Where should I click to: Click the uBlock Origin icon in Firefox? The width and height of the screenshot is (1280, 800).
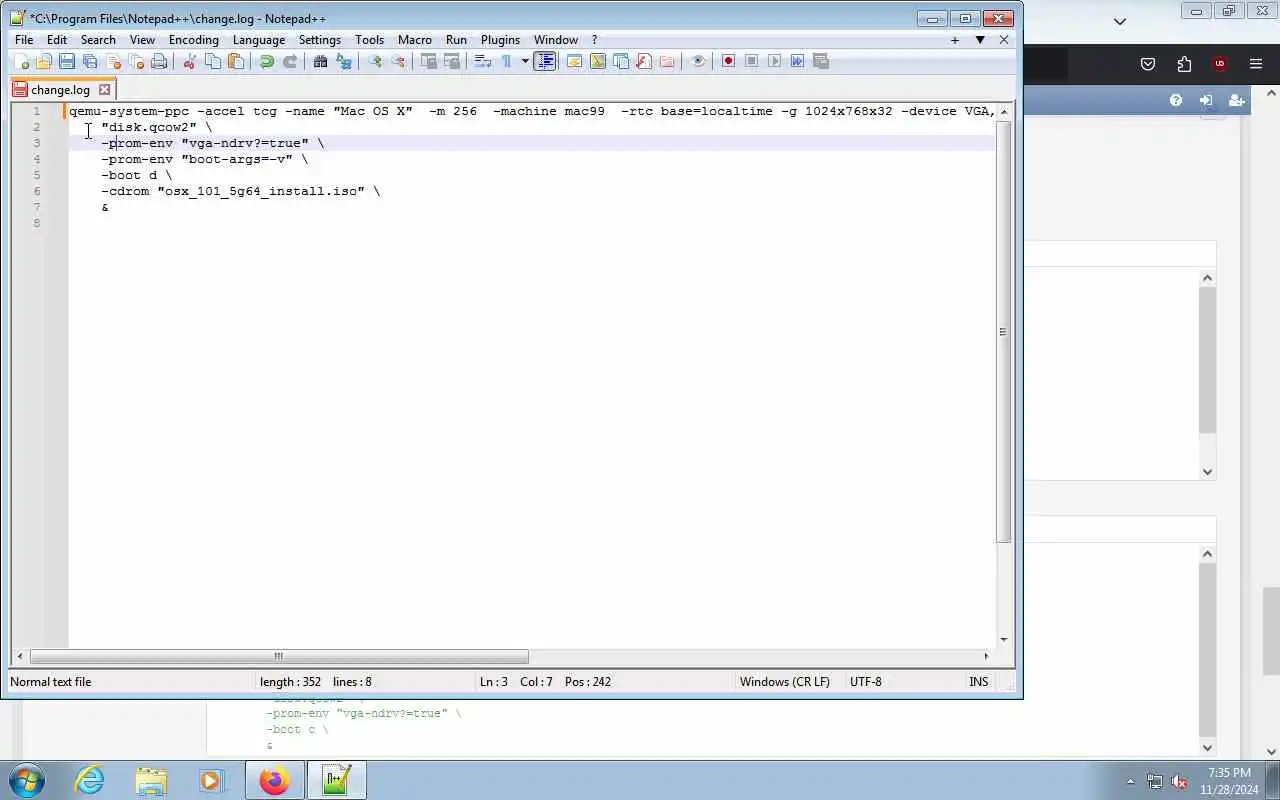pos(1219,64)
